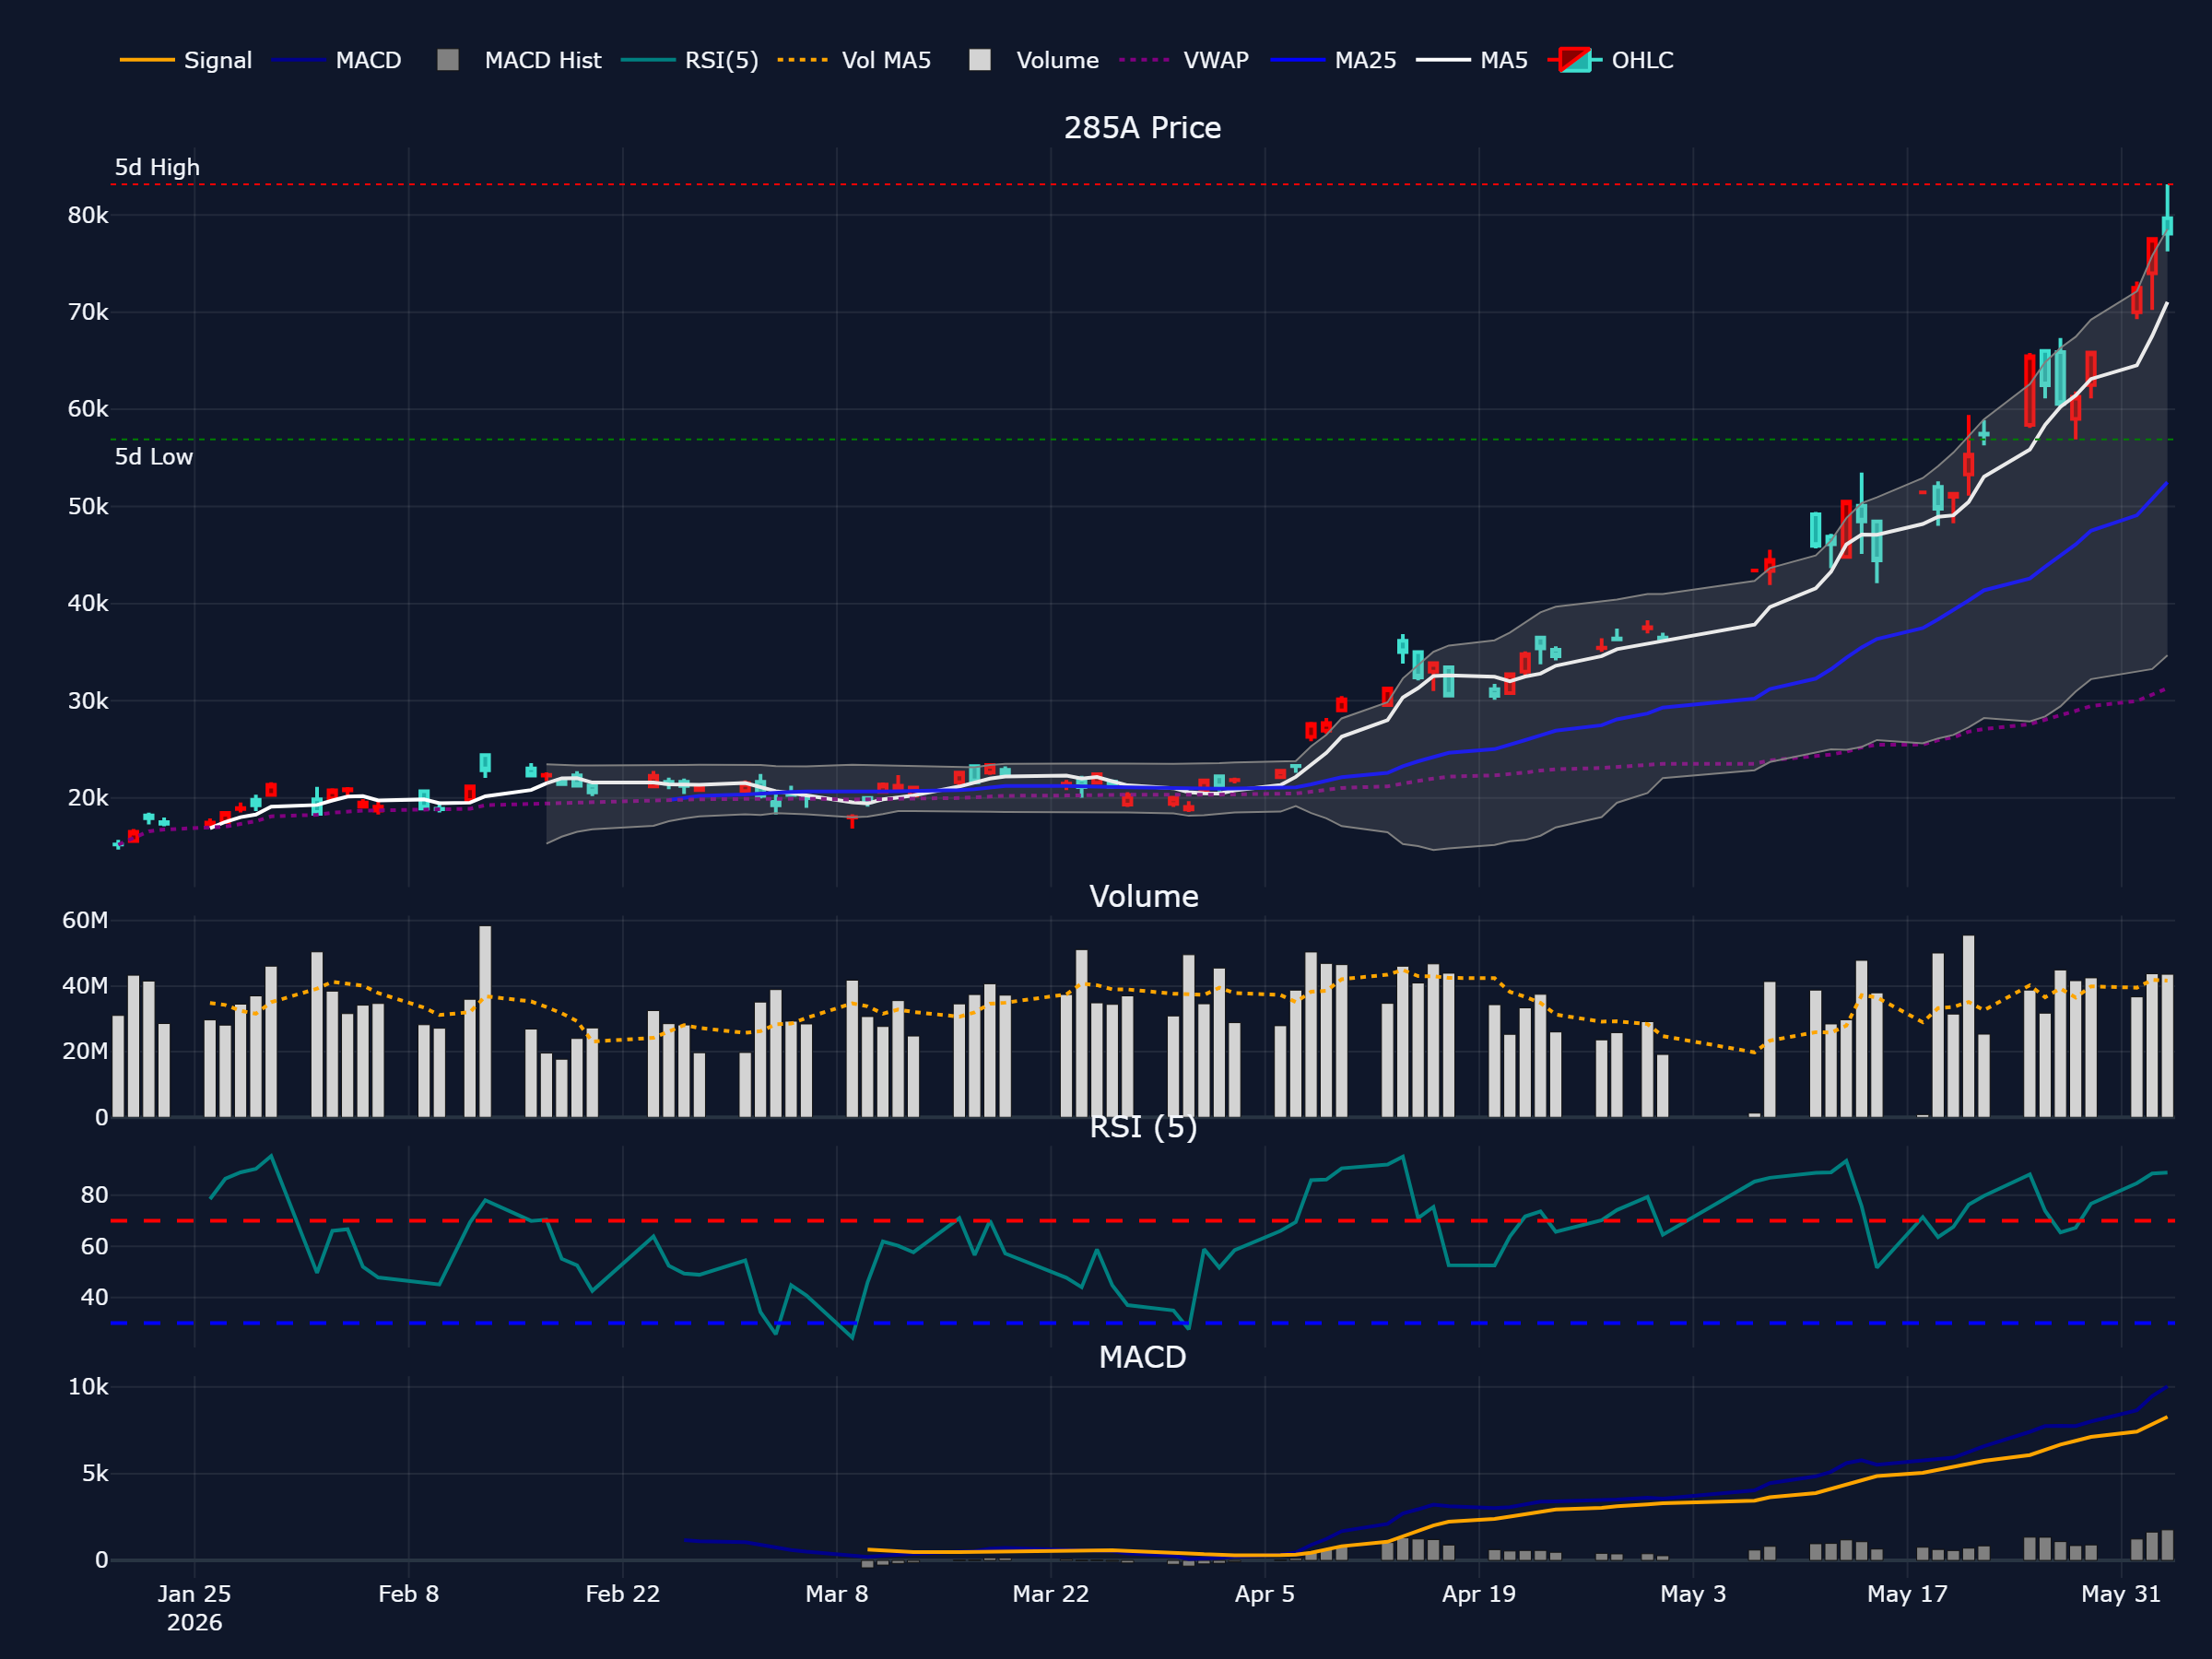
Task: Toggle the MA25 legend entry
Action: point(1333,60)
